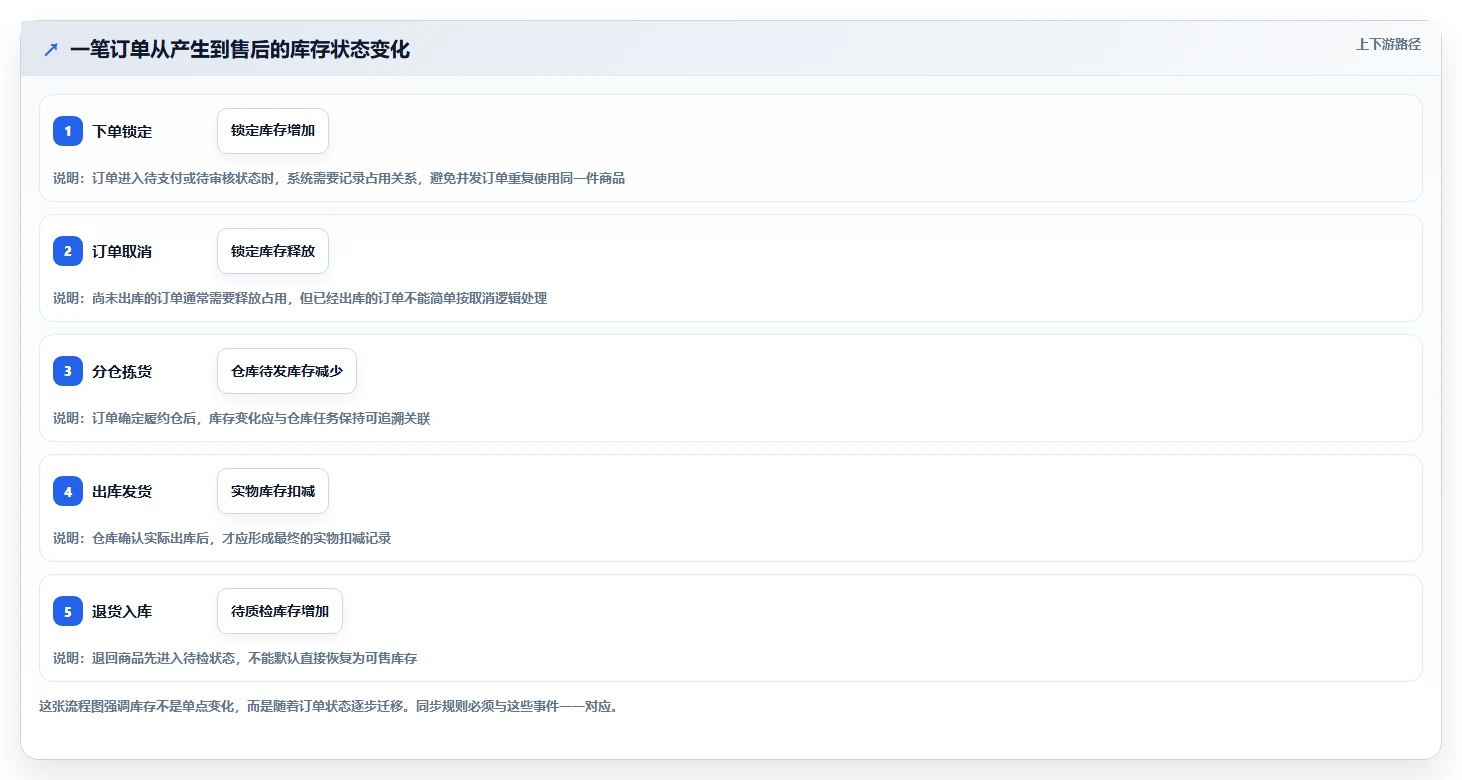Click the title 一笔订单从产生到售后的库存状态变化
The height and width of the screenshot is (780, 1462).
click(240, 49)
